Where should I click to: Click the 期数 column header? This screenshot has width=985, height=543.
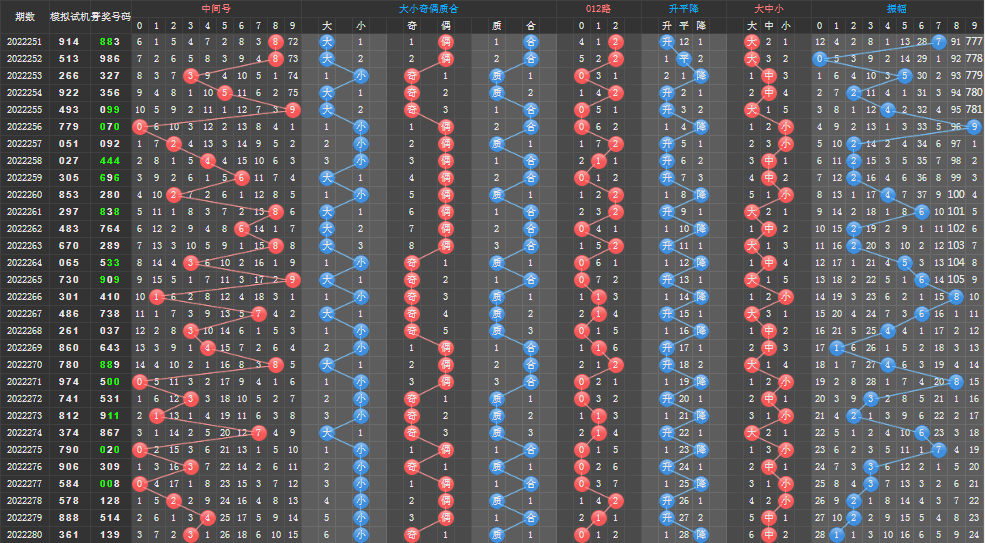click(x=24, y=17)
